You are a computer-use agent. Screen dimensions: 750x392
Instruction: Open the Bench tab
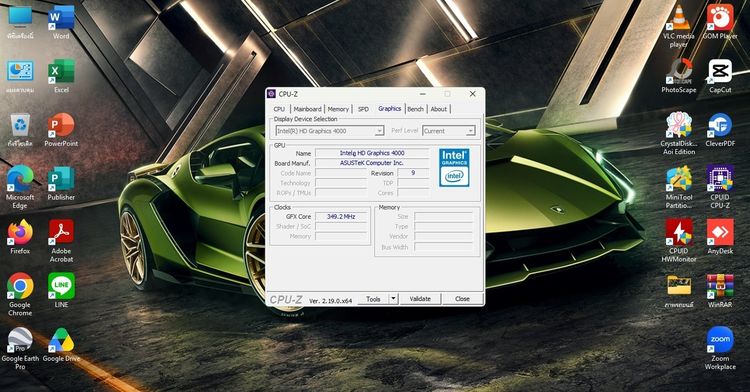[x=416, y=109]
